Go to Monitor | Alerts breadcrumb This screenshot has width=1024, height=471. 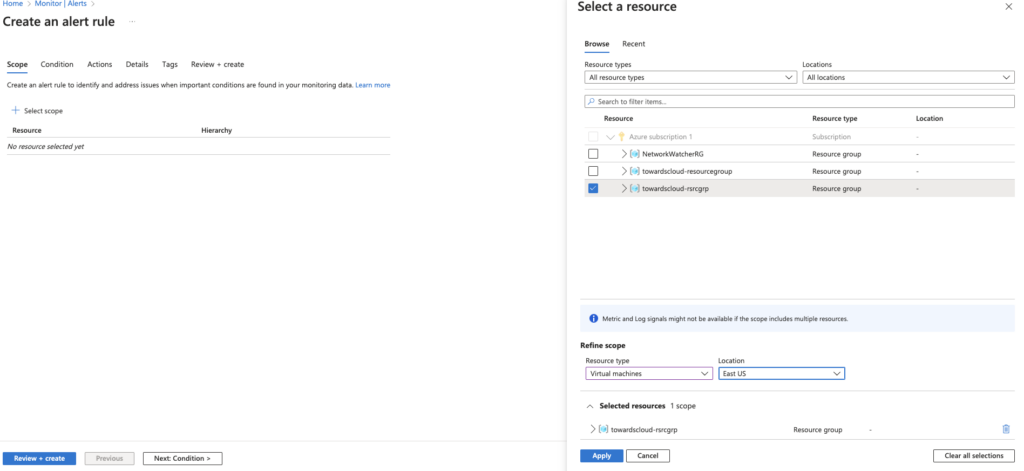[61, 3]
